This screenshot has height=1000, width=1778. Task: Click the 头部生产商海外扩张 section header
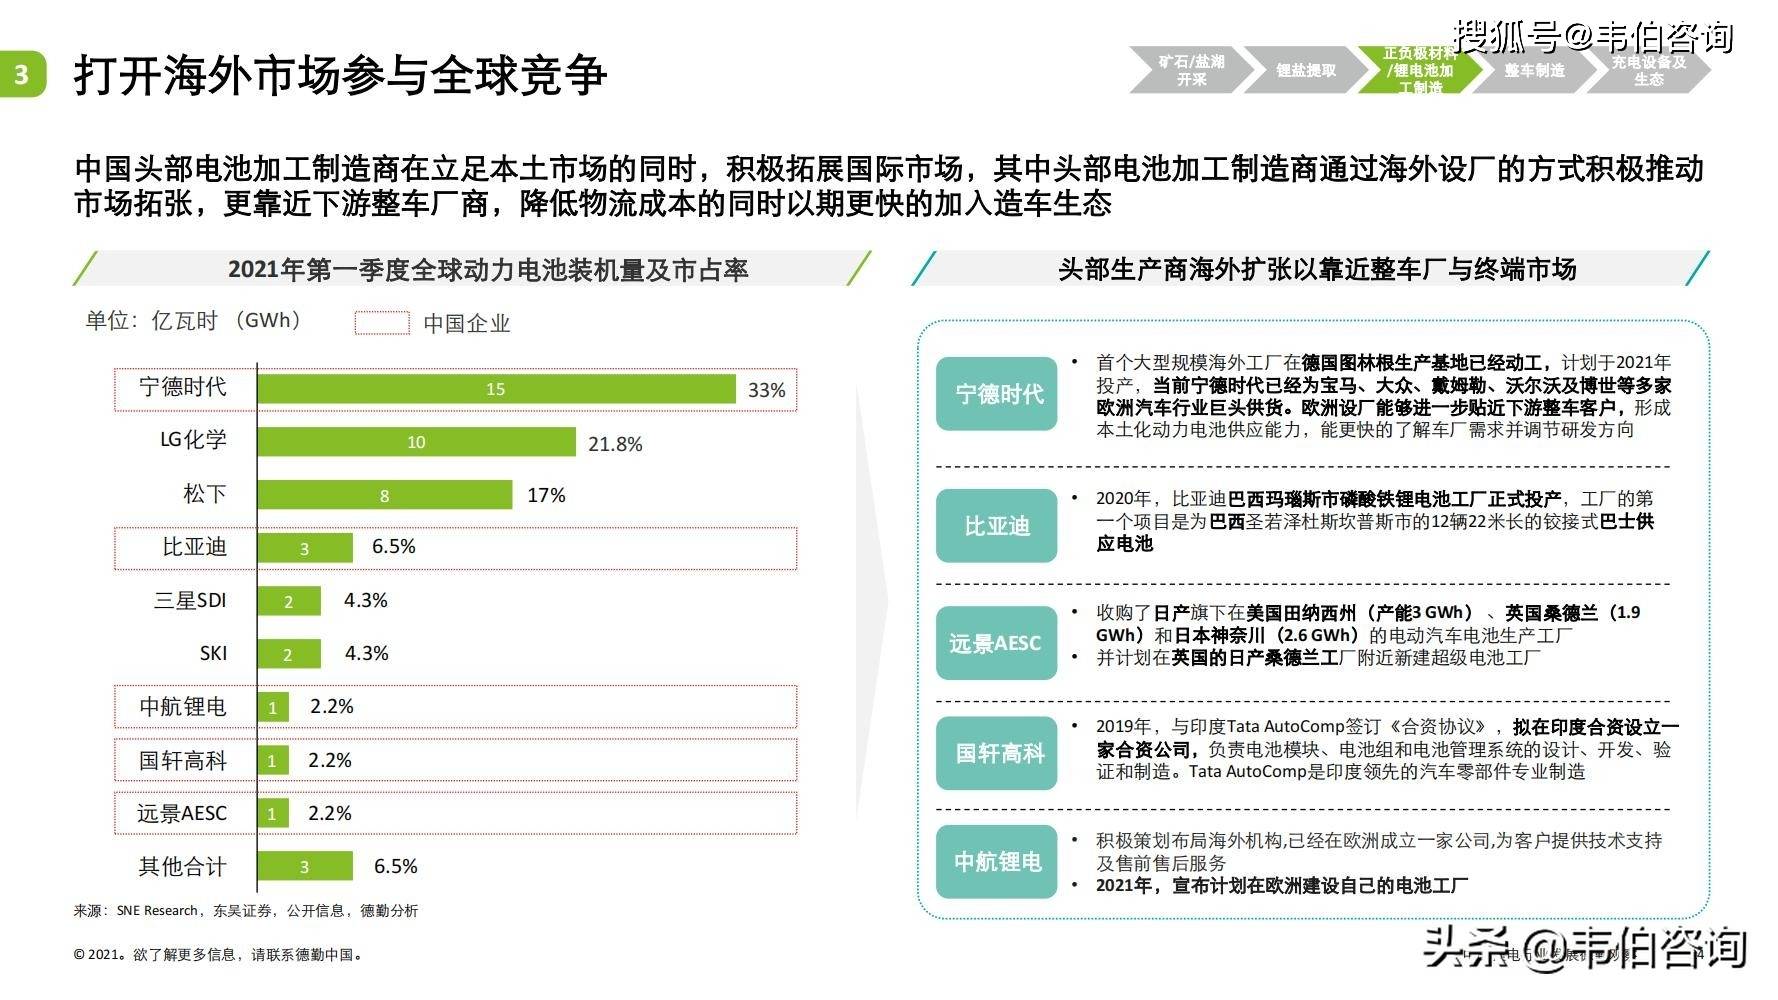click(x=1316, y=269)
